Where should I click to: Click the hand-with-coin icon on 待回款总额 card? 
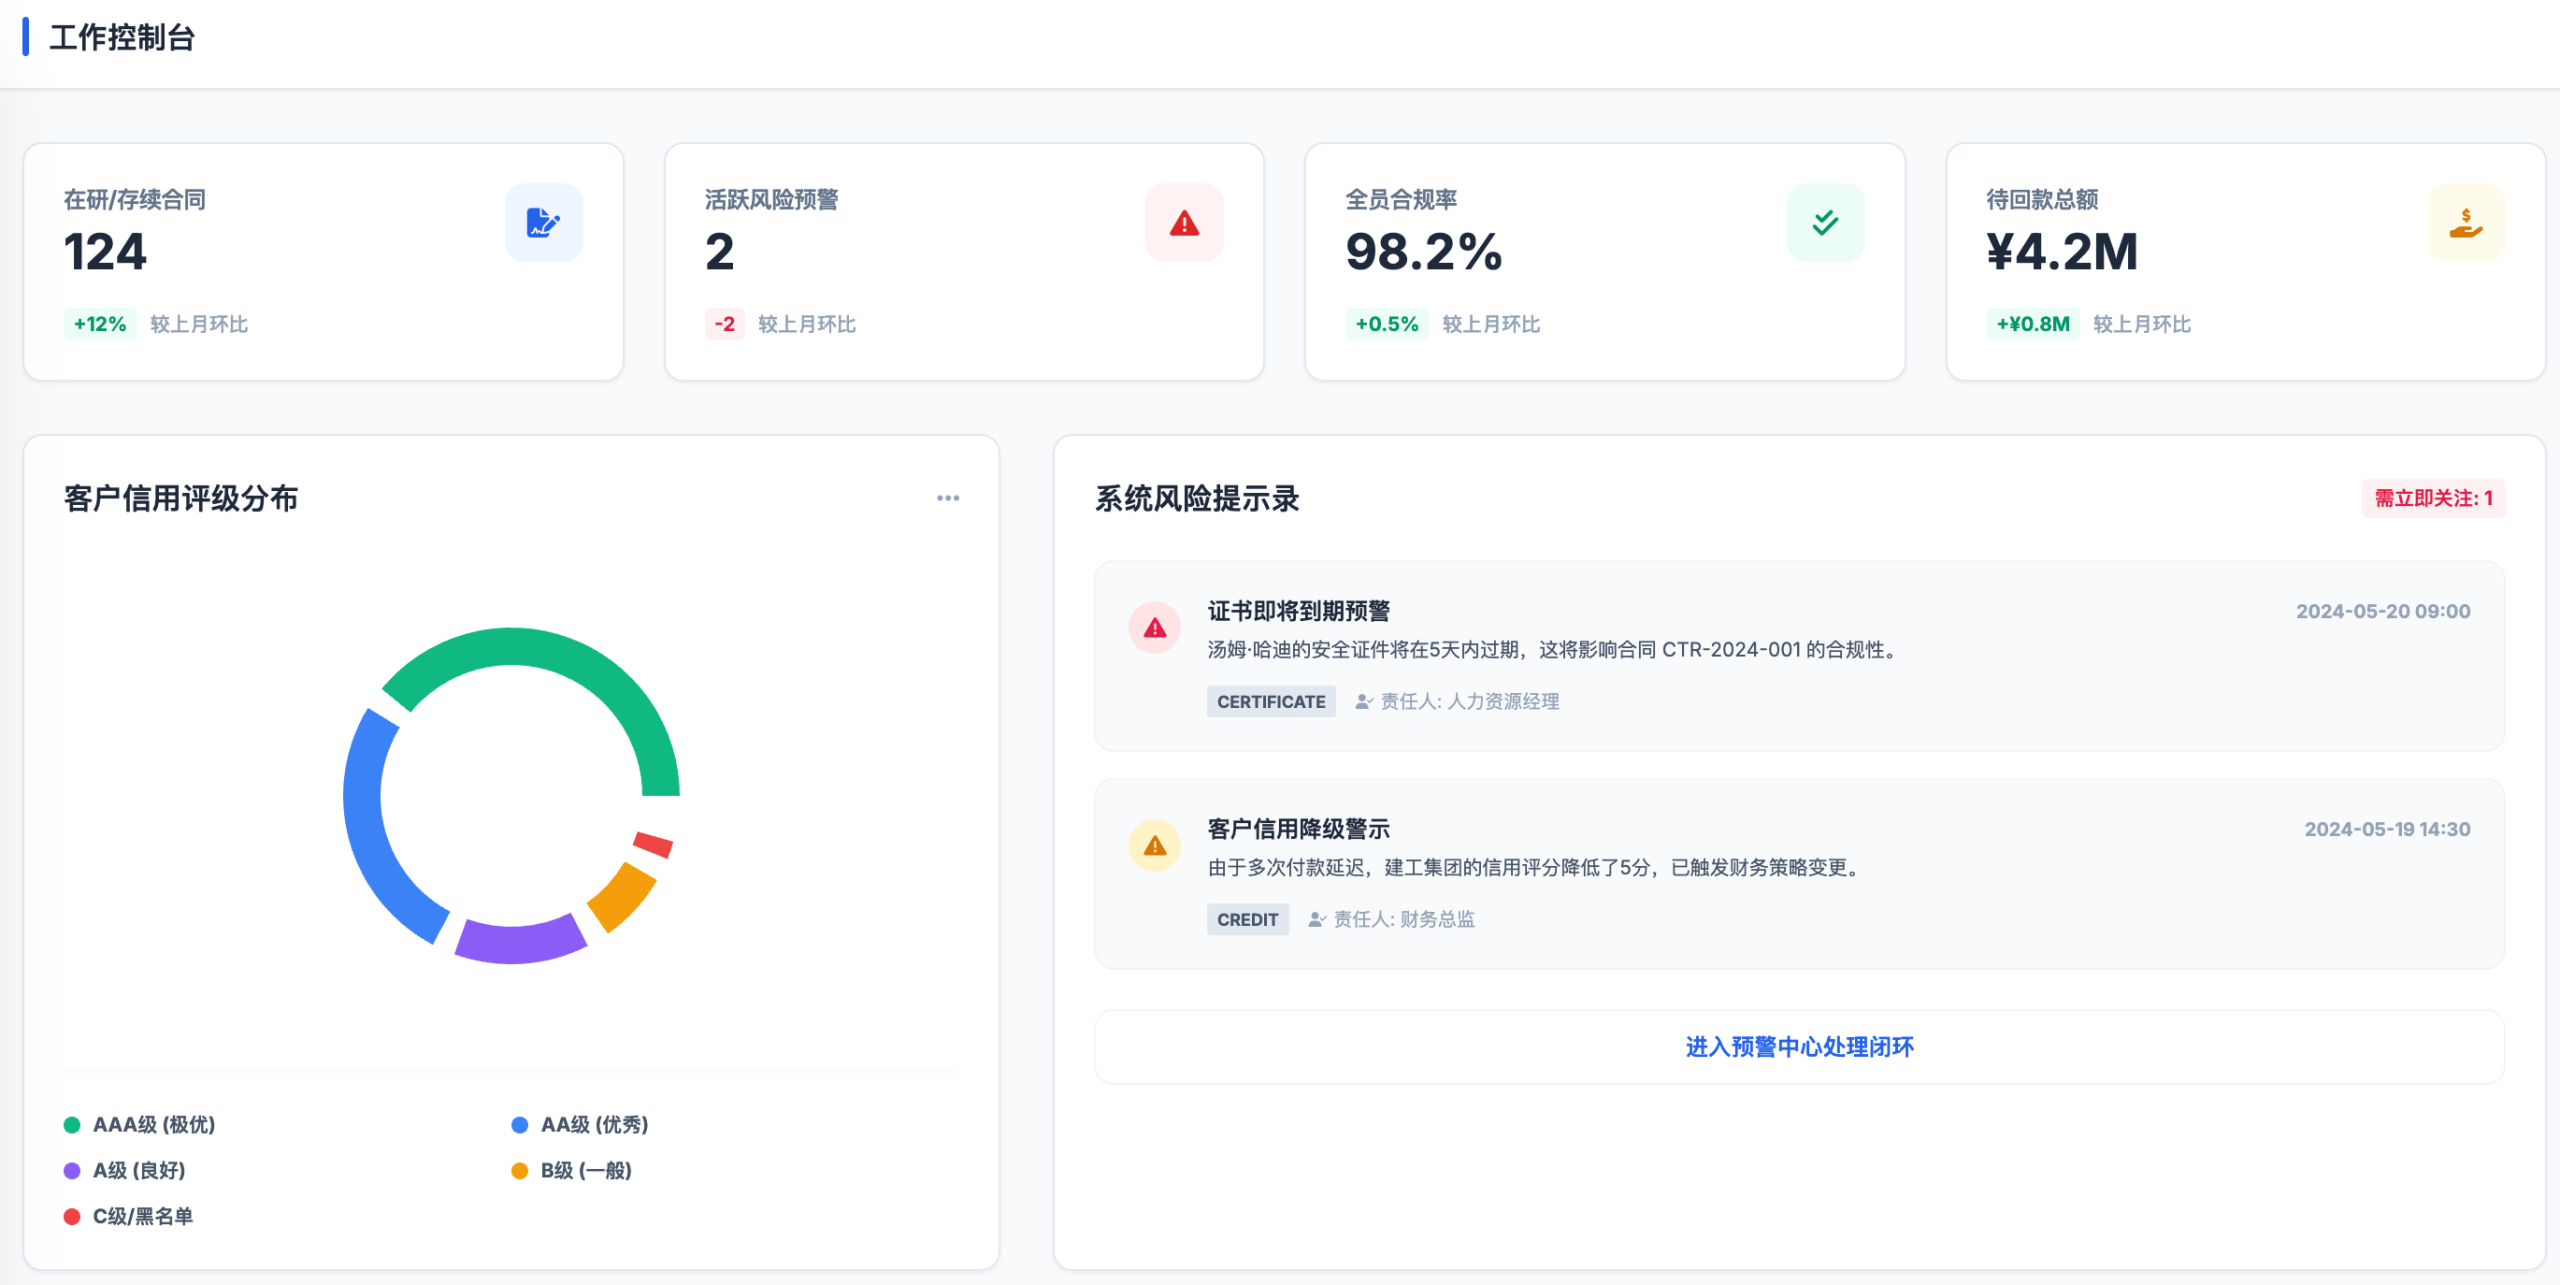[2466, 222]
